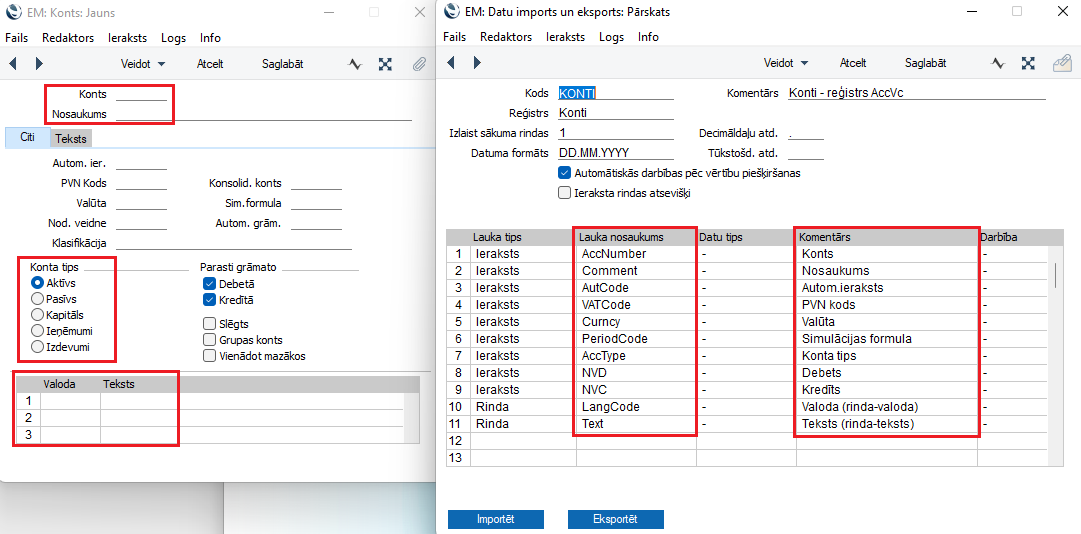Click the paperclip attachments icon in Konts window

(419, 63)
